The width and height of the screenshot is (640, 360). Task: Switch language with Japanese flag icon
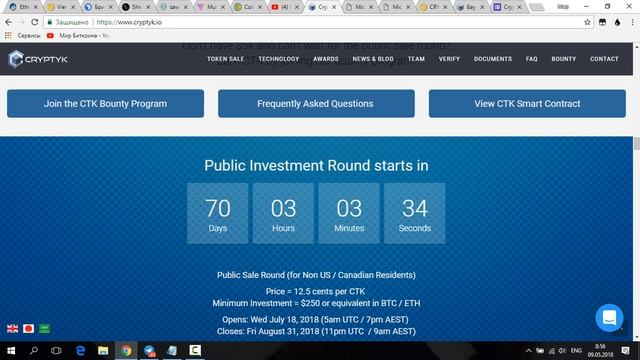[x=29, y=329]
